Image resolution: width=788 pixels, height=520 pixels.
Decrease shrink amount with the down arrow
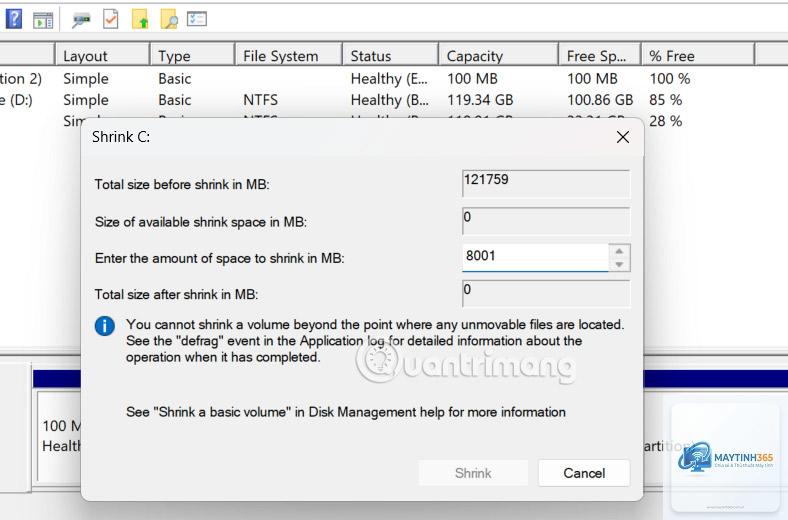(x=619, y=264)
